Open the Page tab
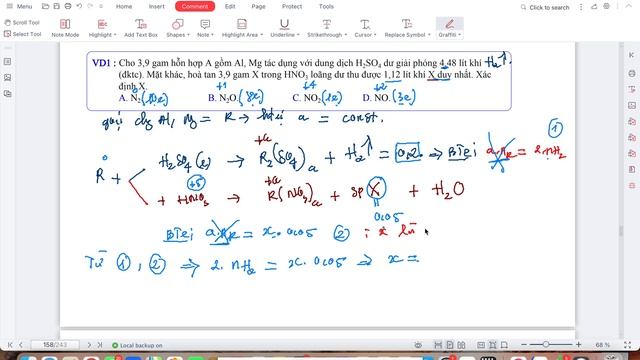The height and width of the screenshot is (360, 640). tap(258, 7)
